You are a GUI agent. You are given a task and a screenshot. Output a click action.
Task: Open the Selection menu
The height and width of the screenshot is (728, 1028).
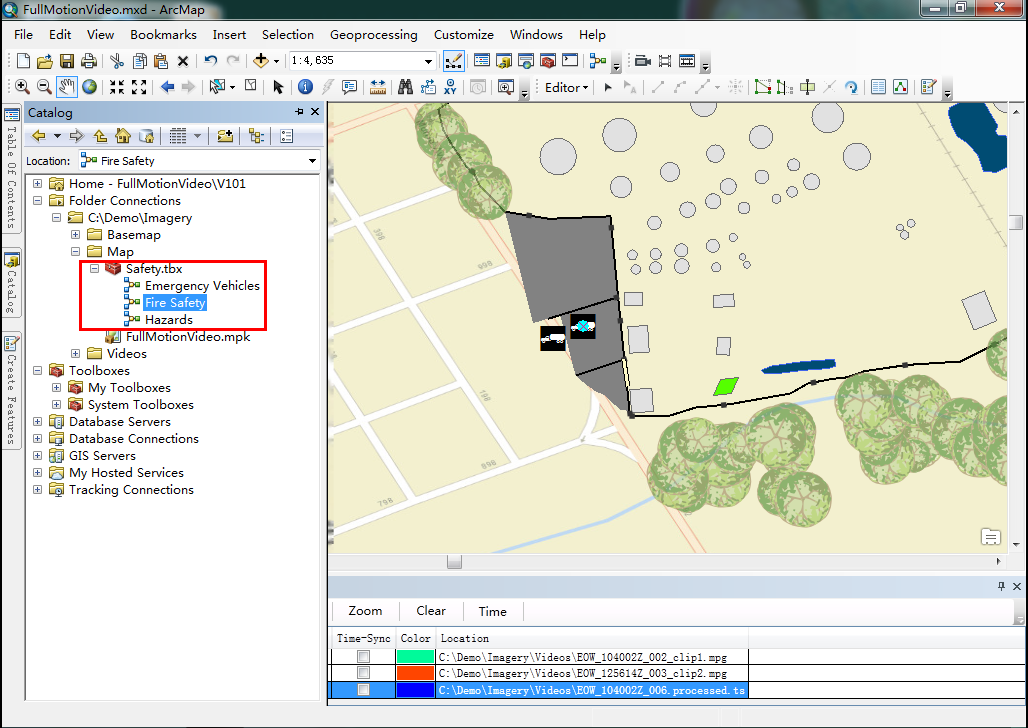click(288, 35)
